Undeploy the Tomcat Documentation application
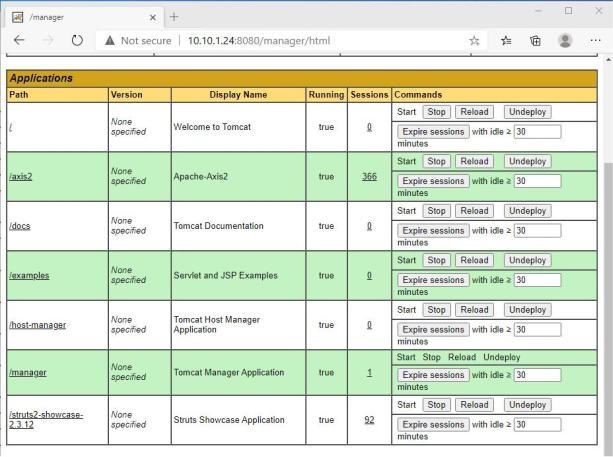This screenshot has width=613, height=457. 527,211
